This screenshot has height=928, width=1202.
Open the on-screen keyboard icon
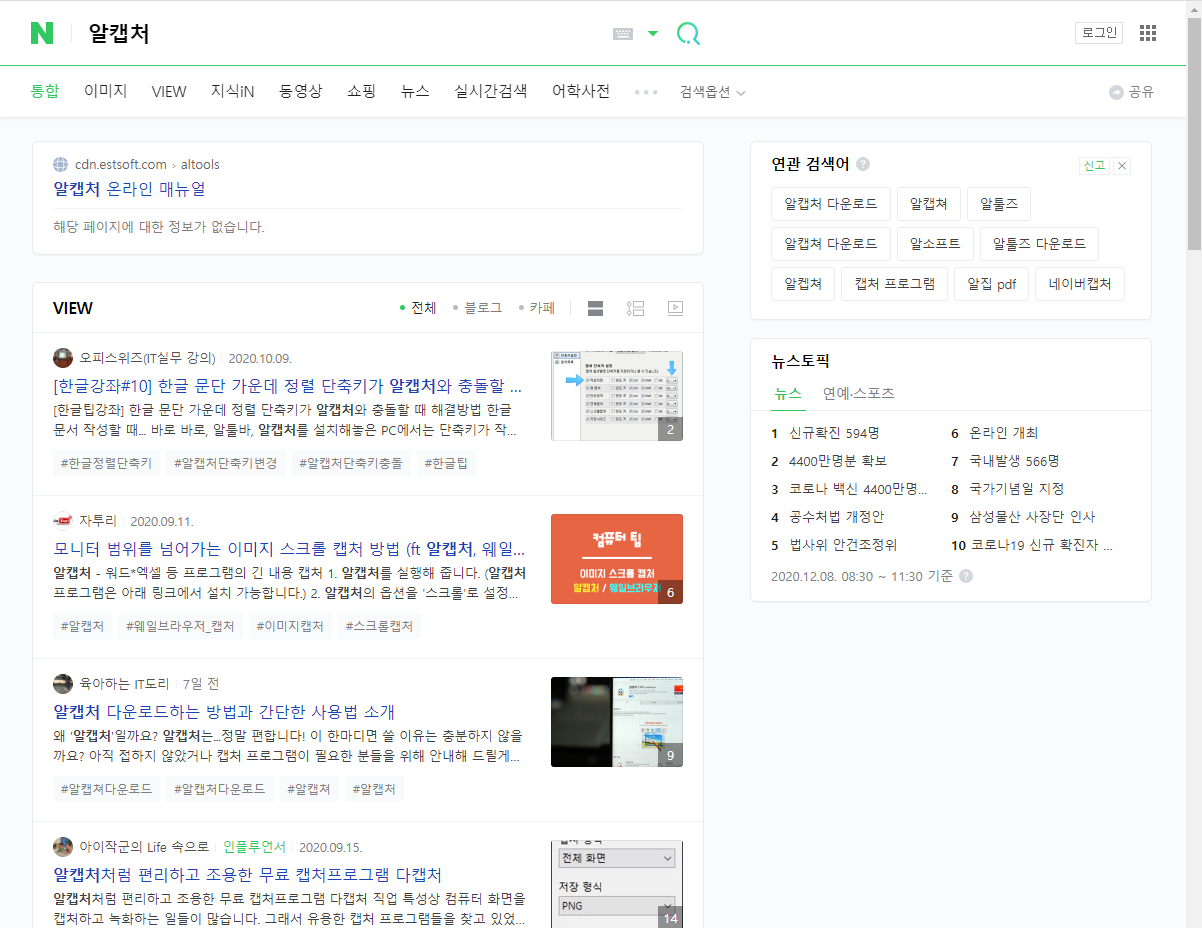(623, 34)
